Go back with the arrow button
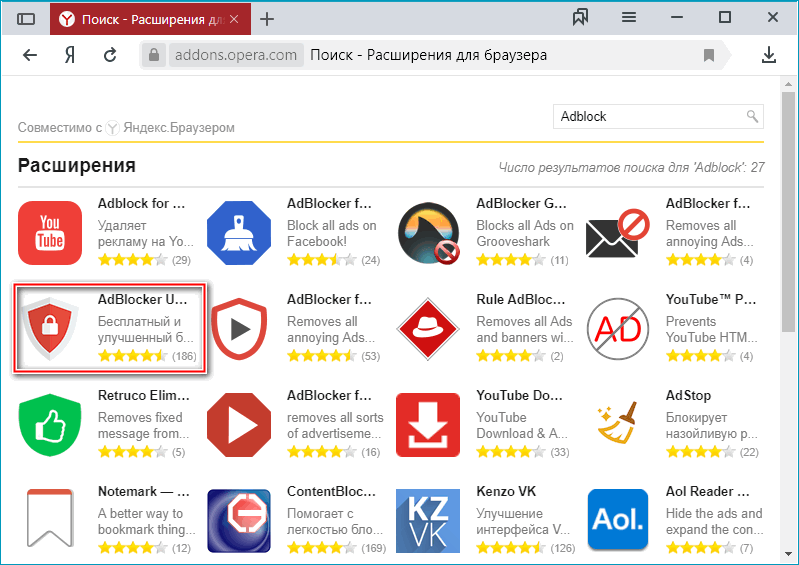Image resolution: width=799 pixels, height=565 pixels. click(30, 55)
